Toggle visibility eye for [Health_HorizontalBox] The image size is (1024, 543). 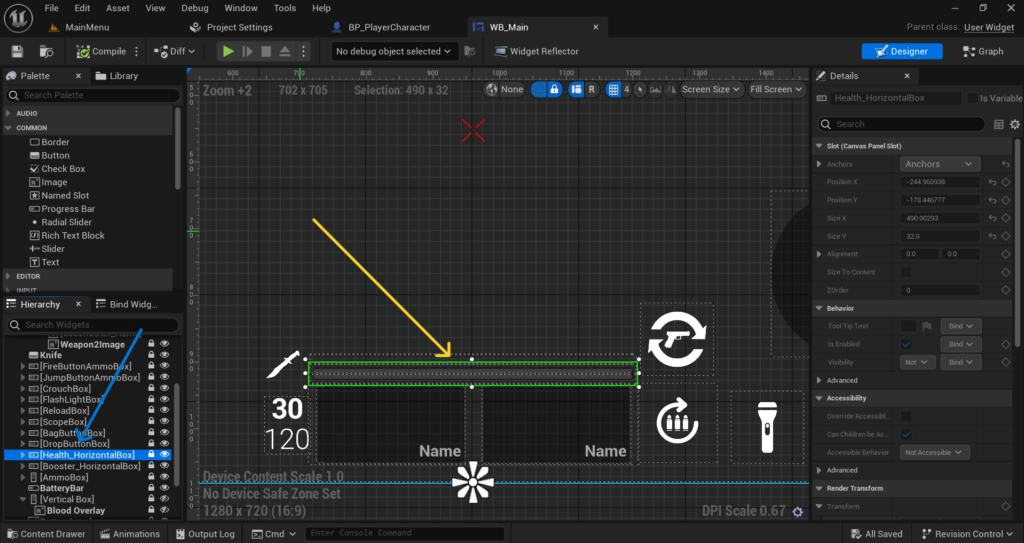pyautogui.click(x=165, y=455)
